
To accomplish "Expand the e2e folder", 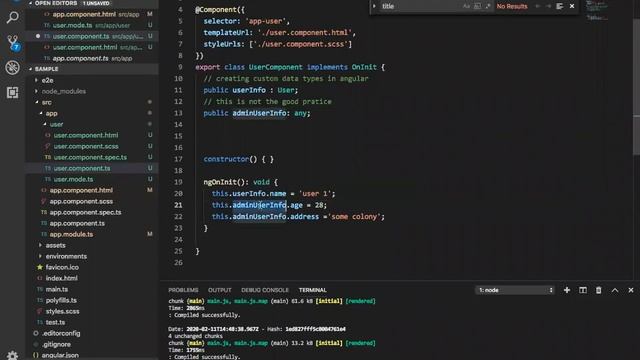I will click(48, 80).
